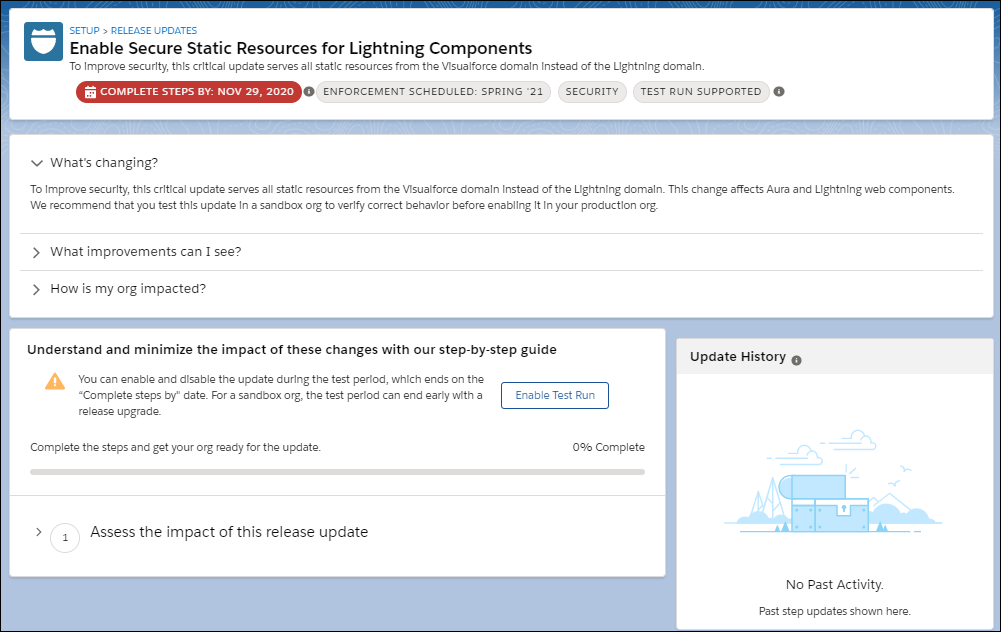The image size is (1001, 632).
Task: Click the 0% Complete progress bar
Action: pos(337,472)
